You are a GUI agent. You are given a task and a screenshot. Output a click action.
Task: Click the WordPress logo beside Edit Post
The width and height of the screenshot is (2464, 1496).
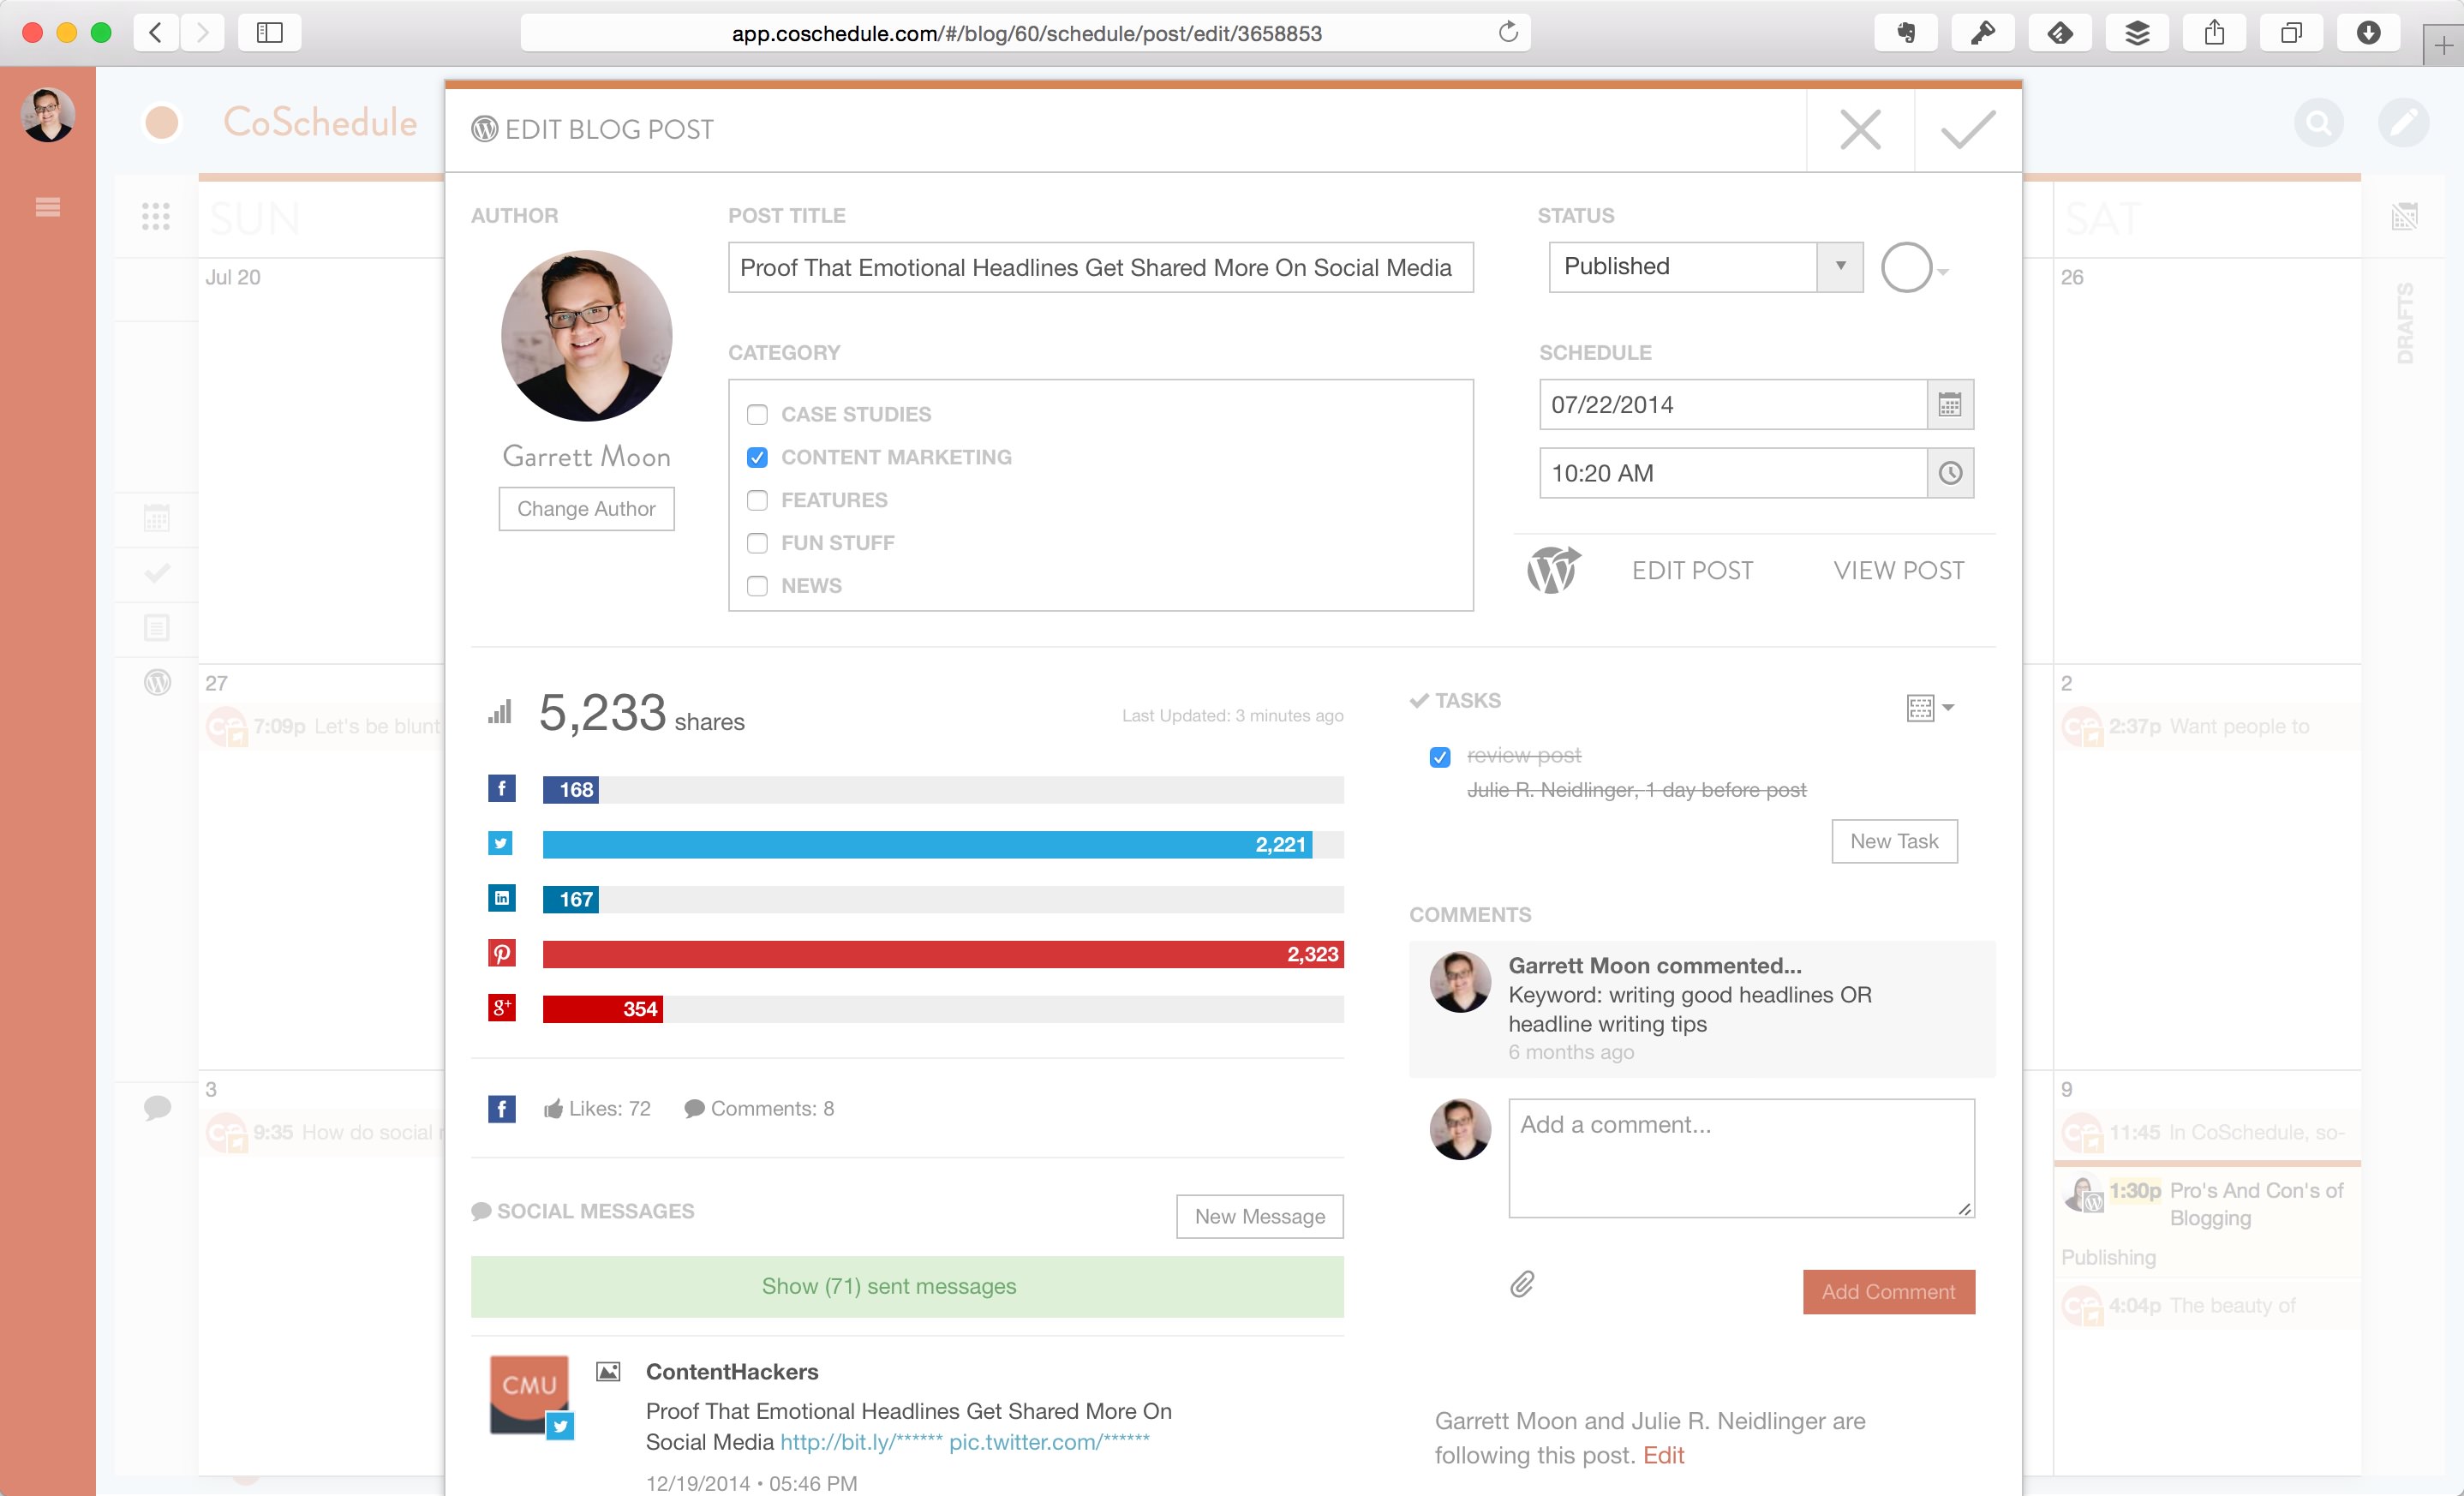[1553, 570]
